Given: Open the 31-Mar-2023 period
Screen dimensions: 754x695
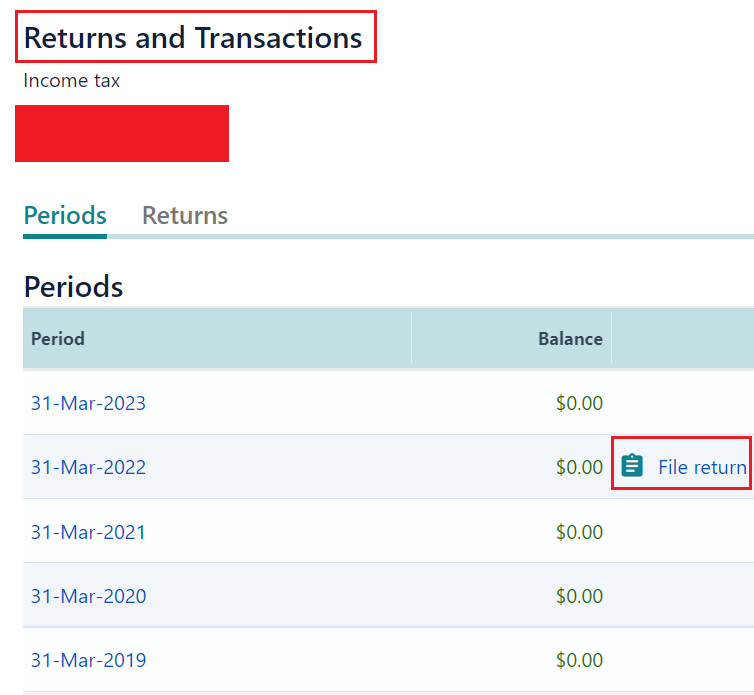Looking at the screenshot, I should click(x=88, y=403).
